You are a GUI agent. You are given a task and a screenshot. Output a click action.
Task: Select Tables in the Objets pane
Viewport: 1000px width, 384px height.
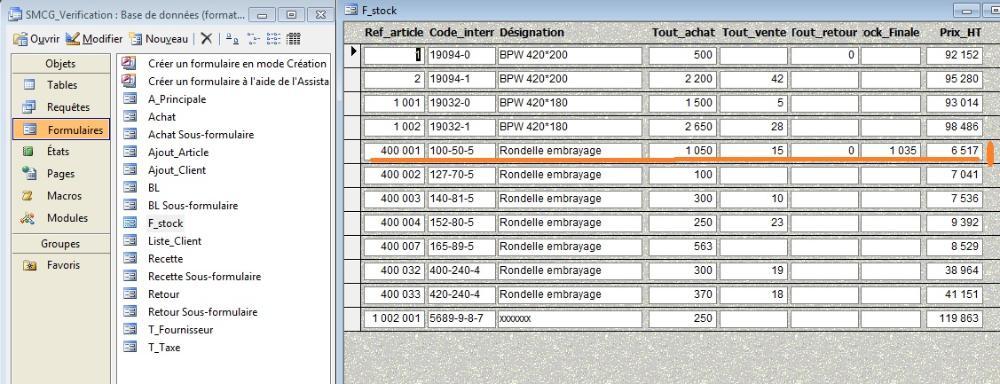coord(61,85)
